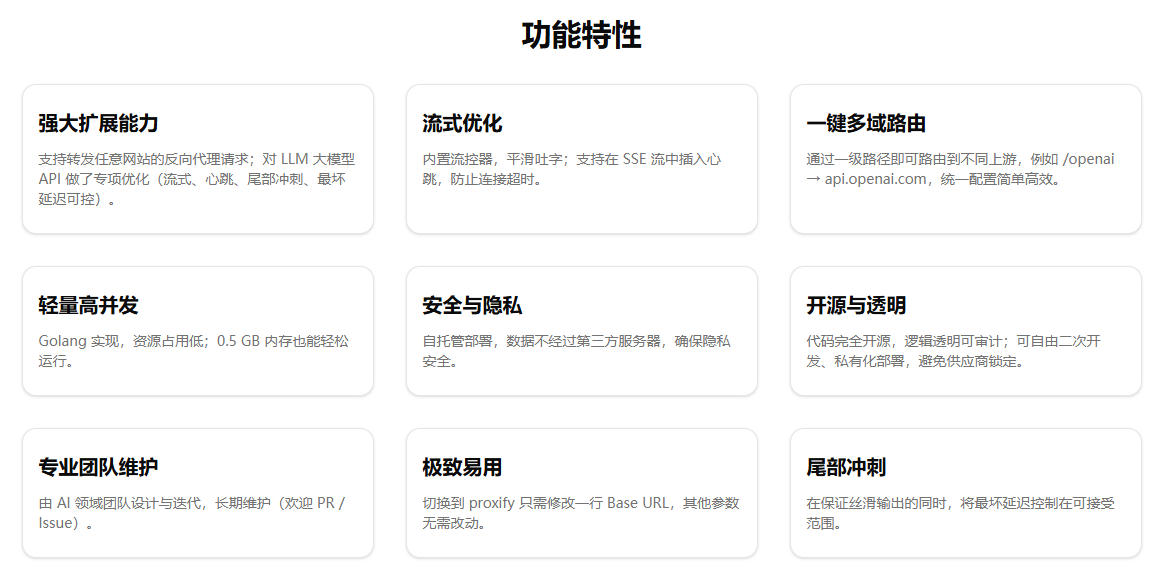Click the 流式优化 card title
Image resolution: width=1164 pixels, height=580 pixels.
coord(462,124)
